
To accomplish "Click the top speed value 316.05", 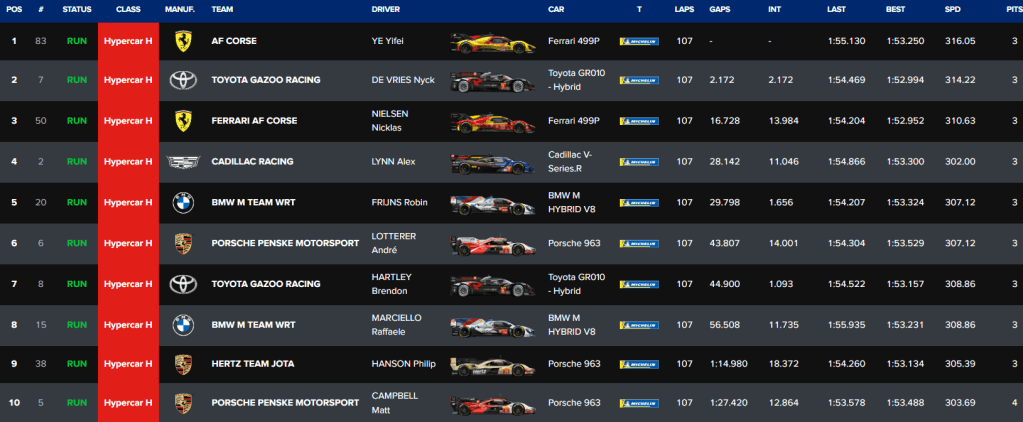I will click(960, 41).
